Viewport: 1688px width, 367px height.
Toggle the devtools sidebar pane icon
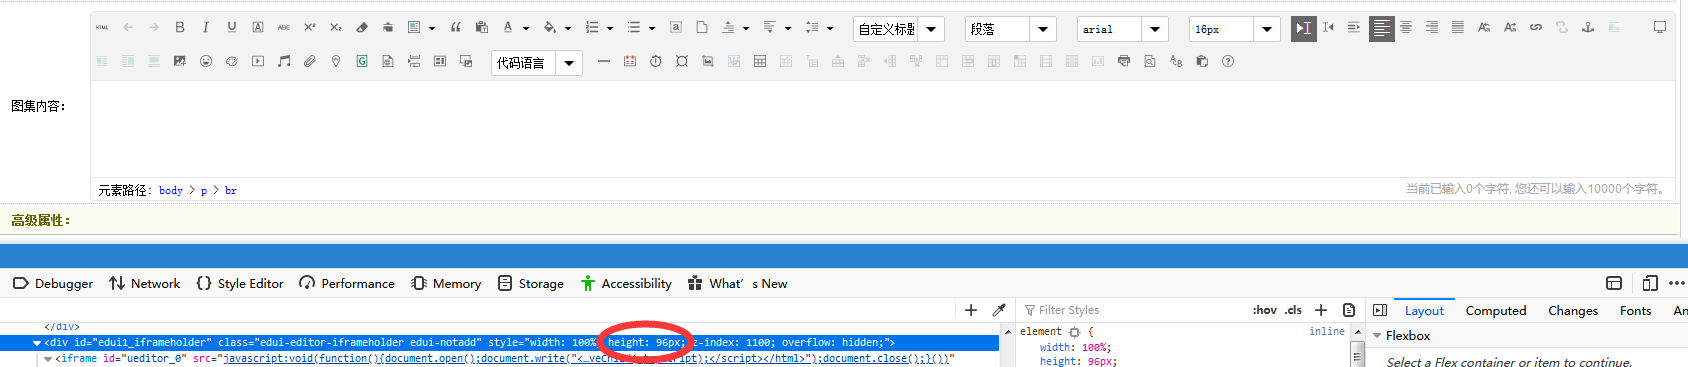pyautogui.click(x=1380, y=310)
